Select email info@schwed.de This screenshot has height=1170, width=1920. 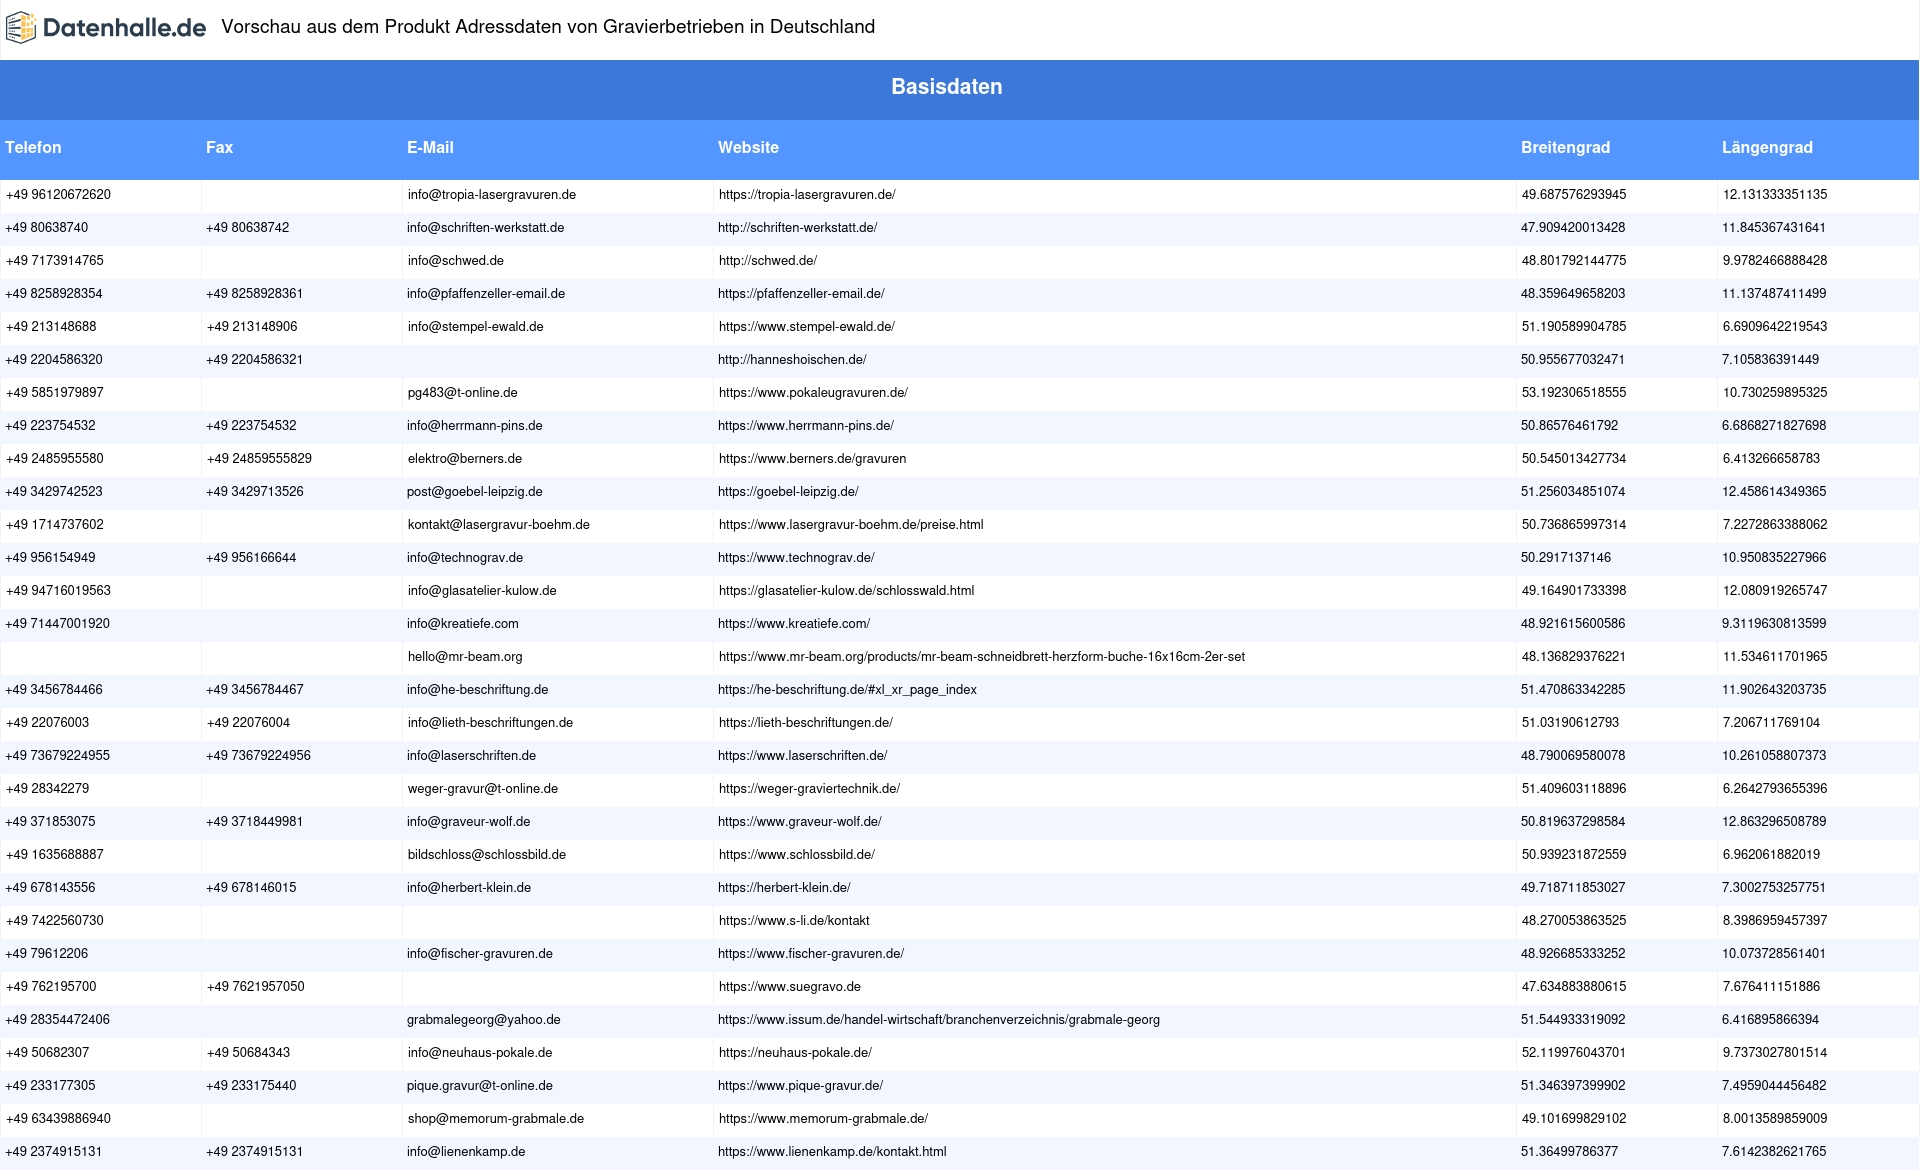click(456, 261)
